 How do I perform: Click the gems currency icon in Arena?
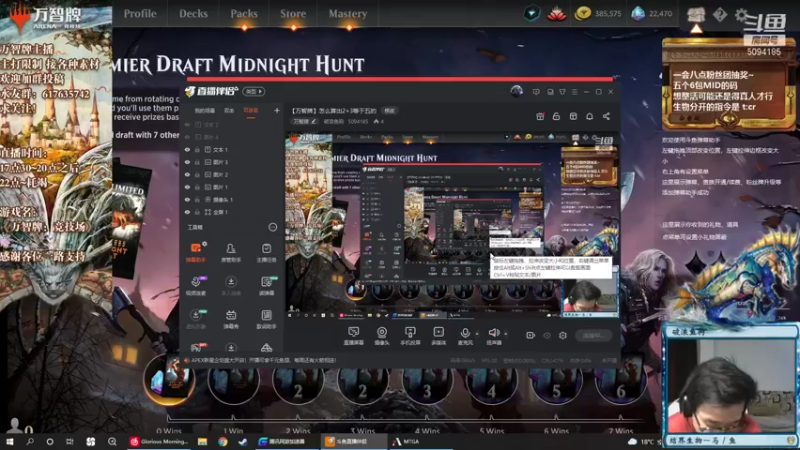click(x=638, y=14)
